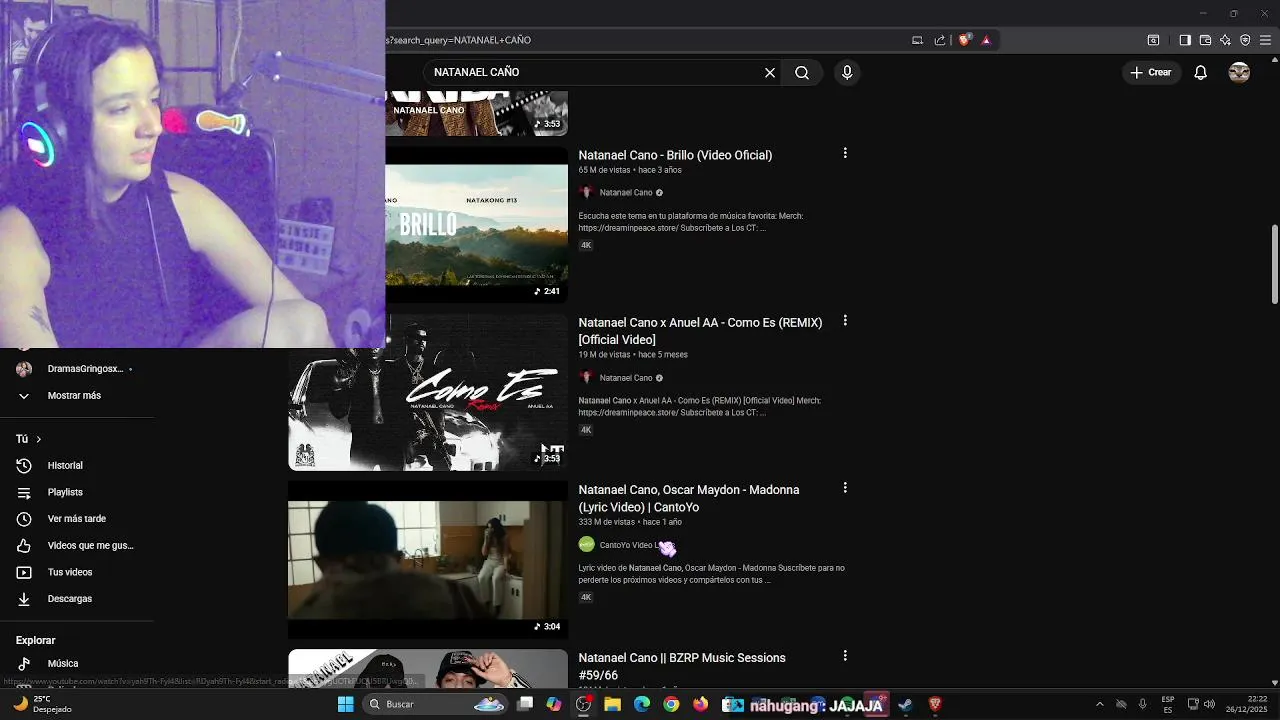The image size is (1280, 720).
Task: Click the YouTube search magnifier button
Action: (802, 72)
